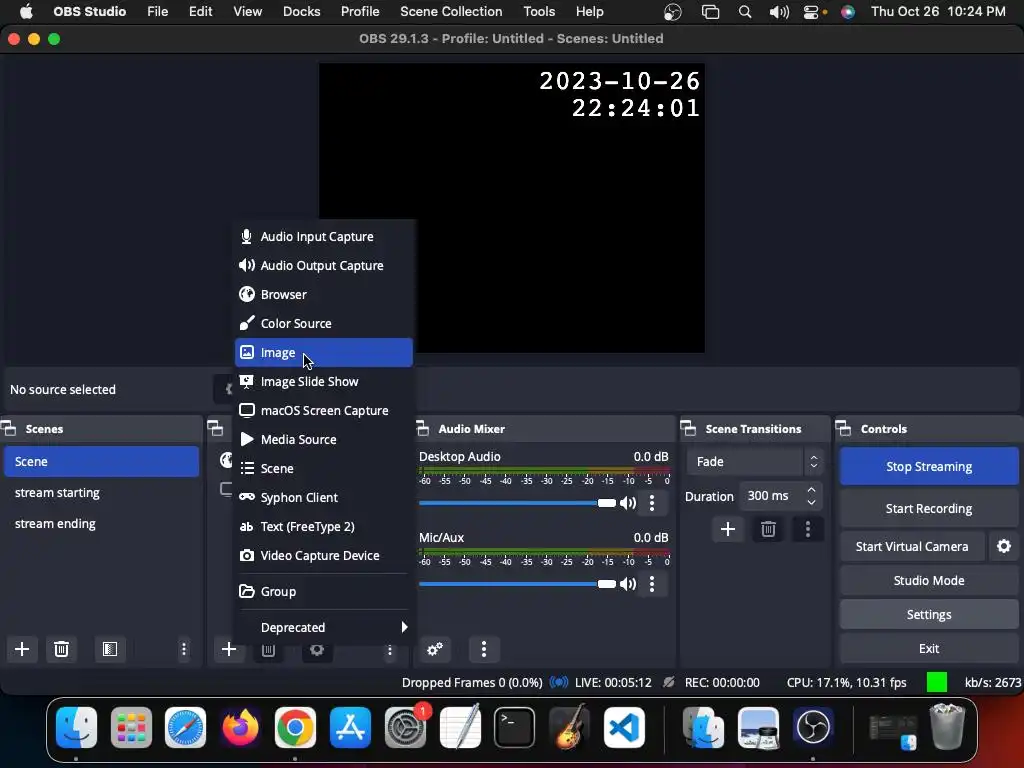Screen dimensions: 1024x768
Task: Select Video Capture Device source
Action: [x=323, y=556]
